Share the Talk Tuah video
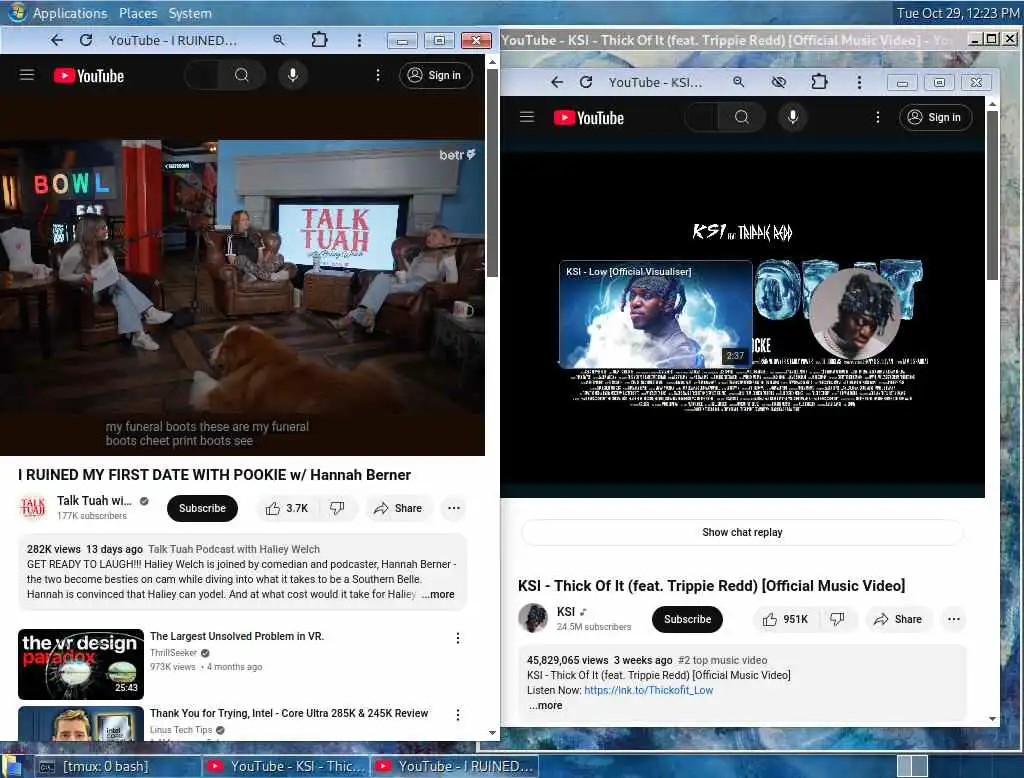The height and width of the screenshot is (778, 1024). click(x=398, y=508)
